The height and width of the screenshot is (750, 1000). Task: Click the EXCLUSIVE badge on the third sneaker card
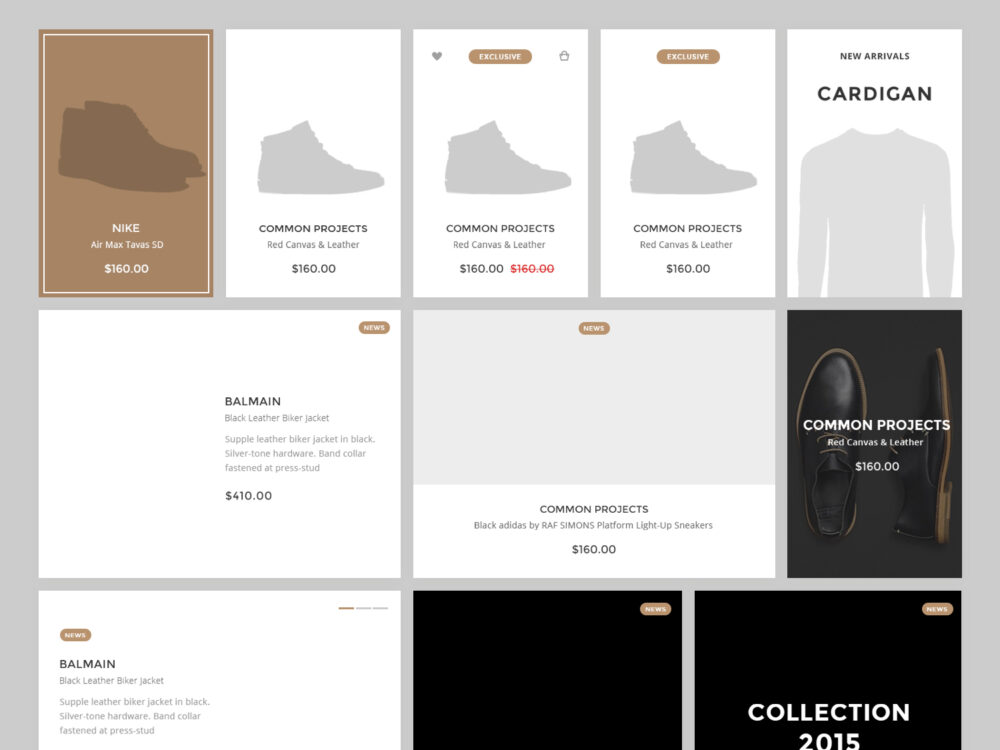[x=500, y=57]
